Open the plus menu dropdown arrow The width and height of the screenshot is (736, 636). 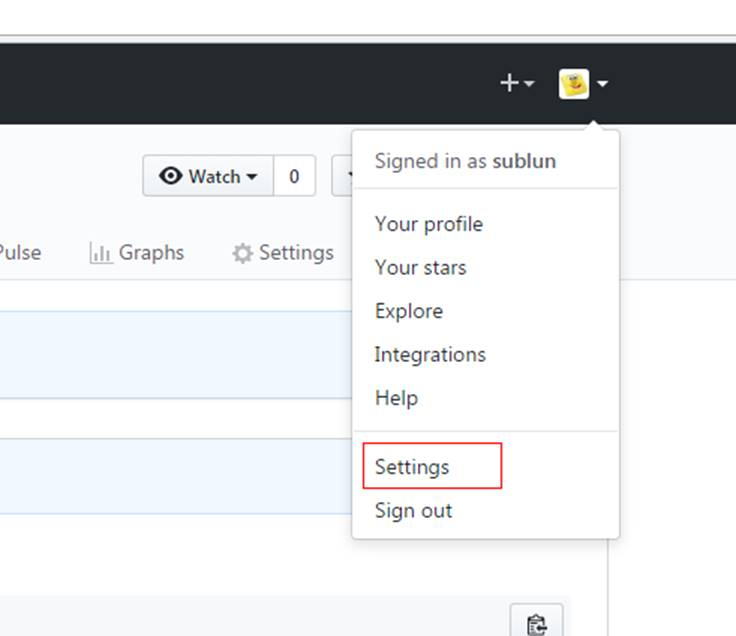pyautogui.click(x=530, y=85)
